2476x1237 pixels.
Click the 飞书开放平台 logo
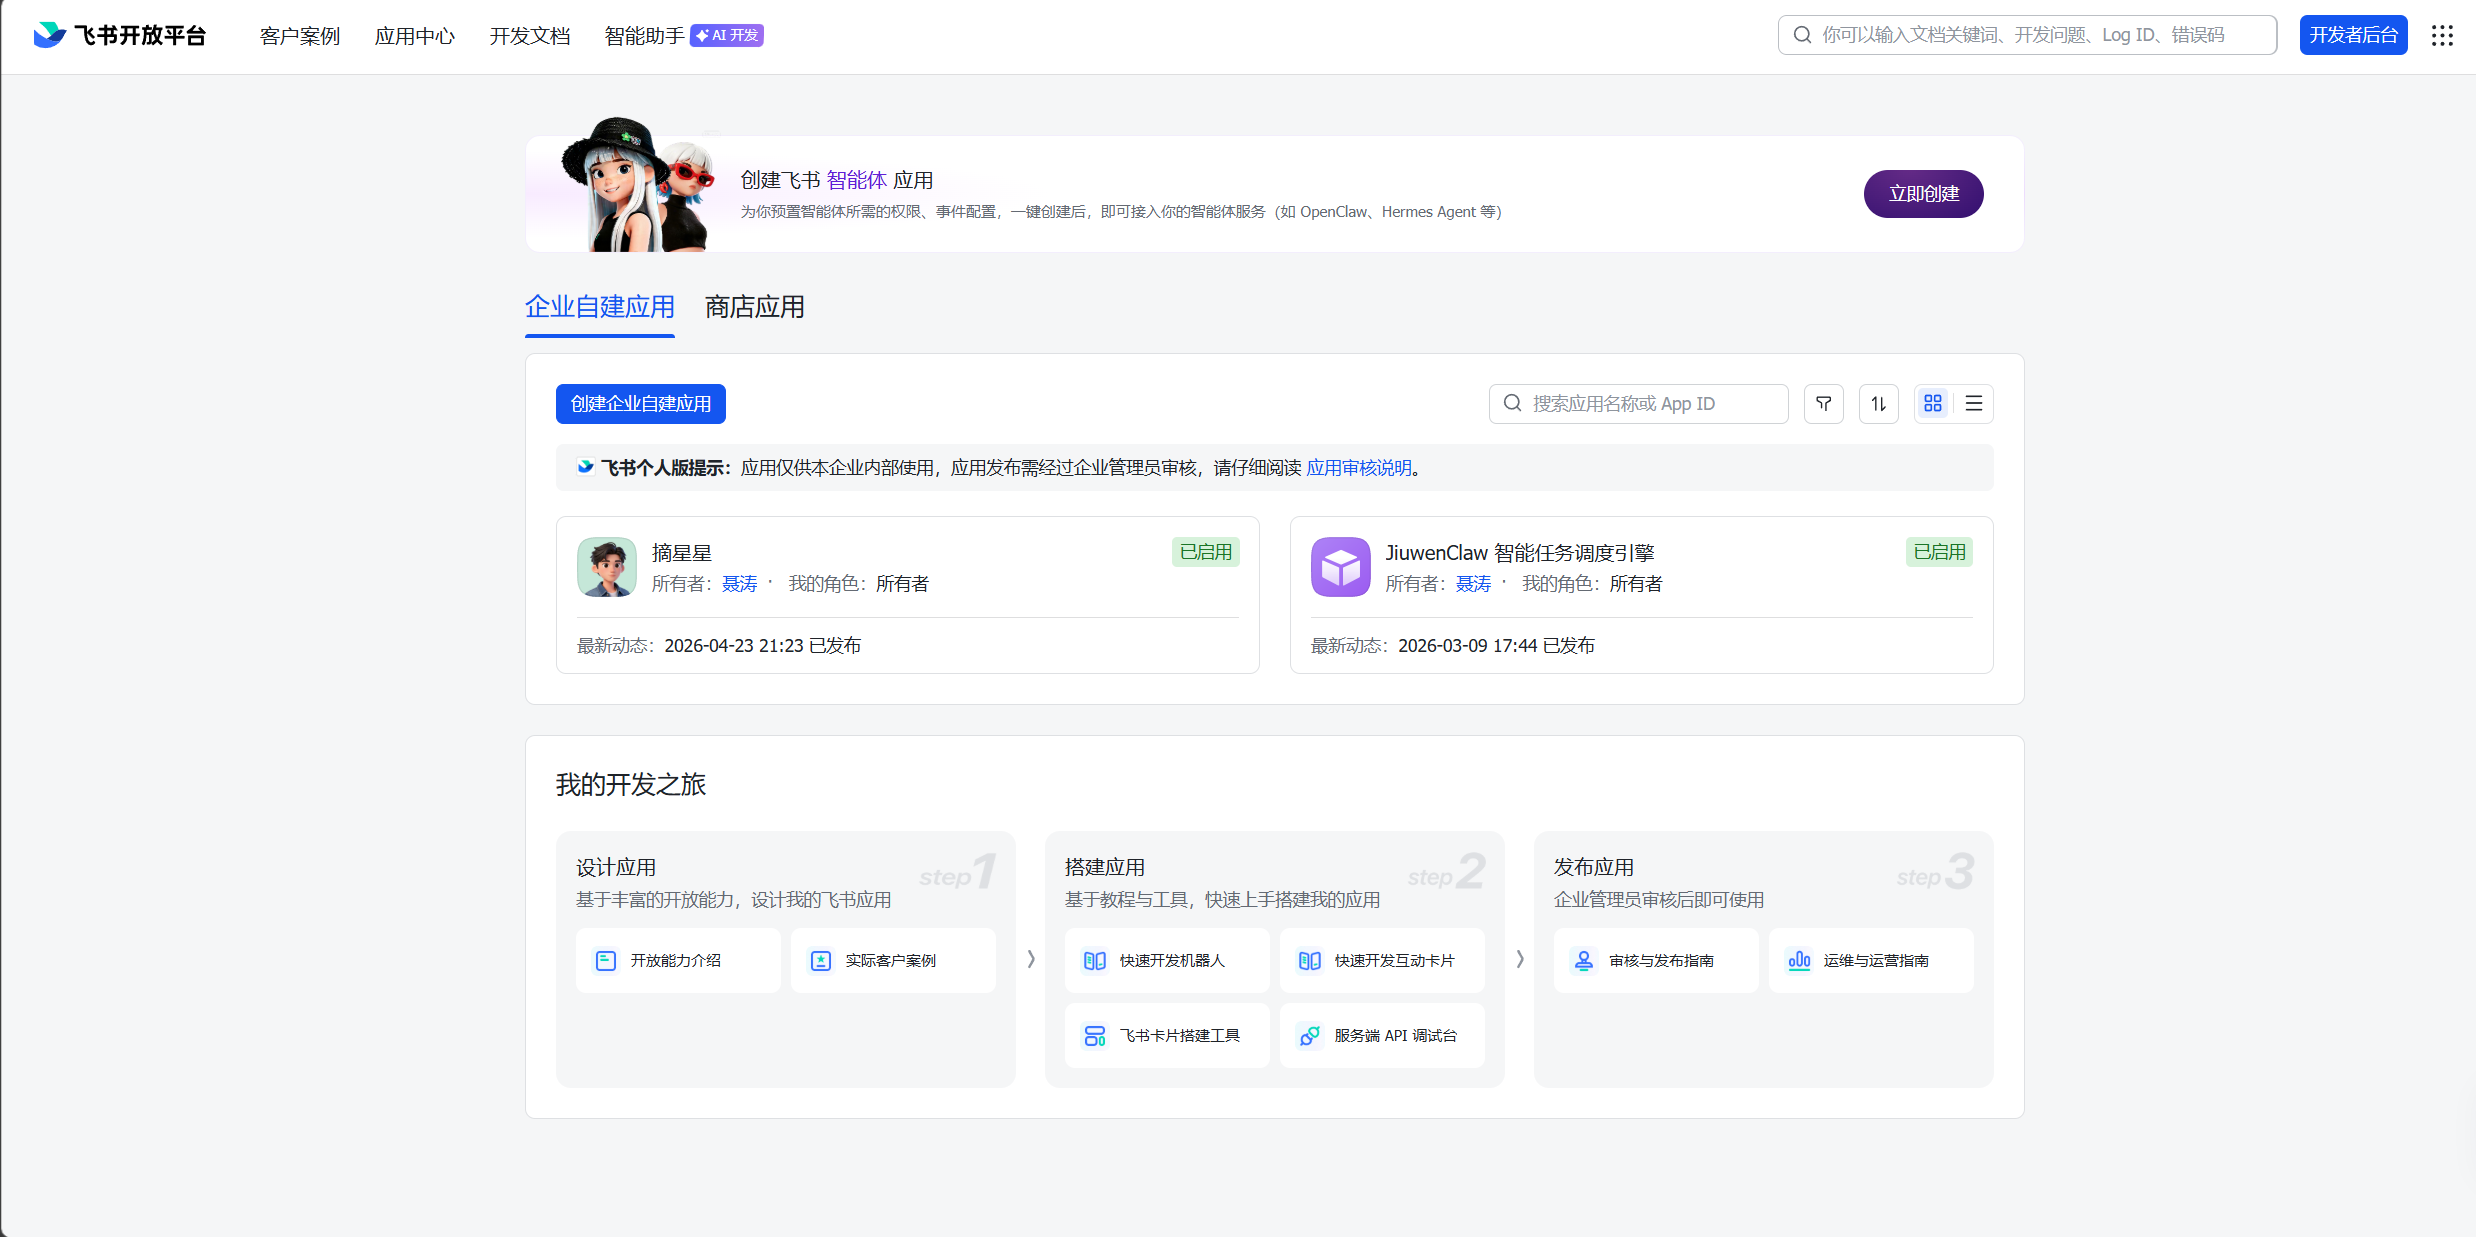click(x=120, y=36)
